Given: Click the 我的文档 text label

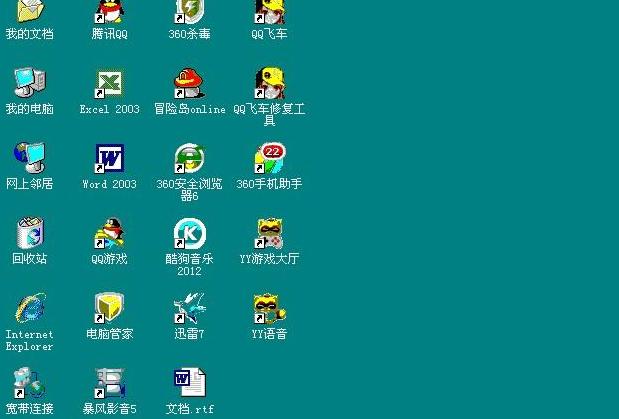Looking at the screenshot, I should [30, 34].
